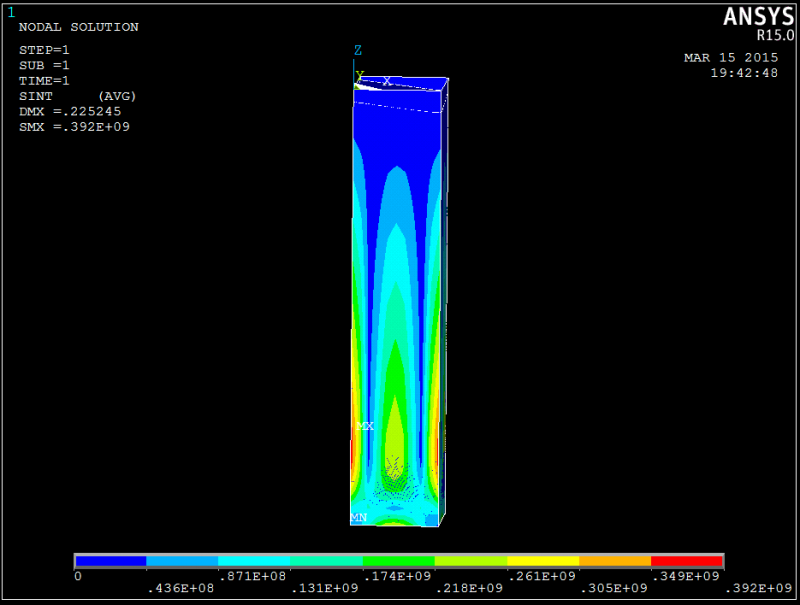Click the SINT (AVG) label
Image resolution: width=800 pixels, height=605 pixels.
(x=78, y=96)
